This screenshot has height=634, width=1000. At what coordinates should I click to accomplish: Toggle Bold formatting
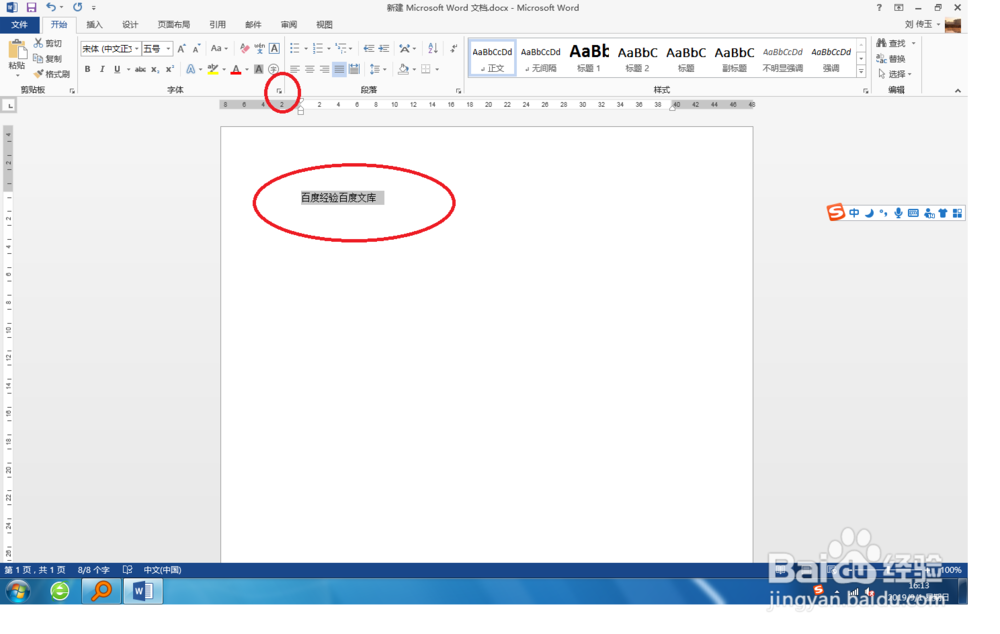[87, 69]
